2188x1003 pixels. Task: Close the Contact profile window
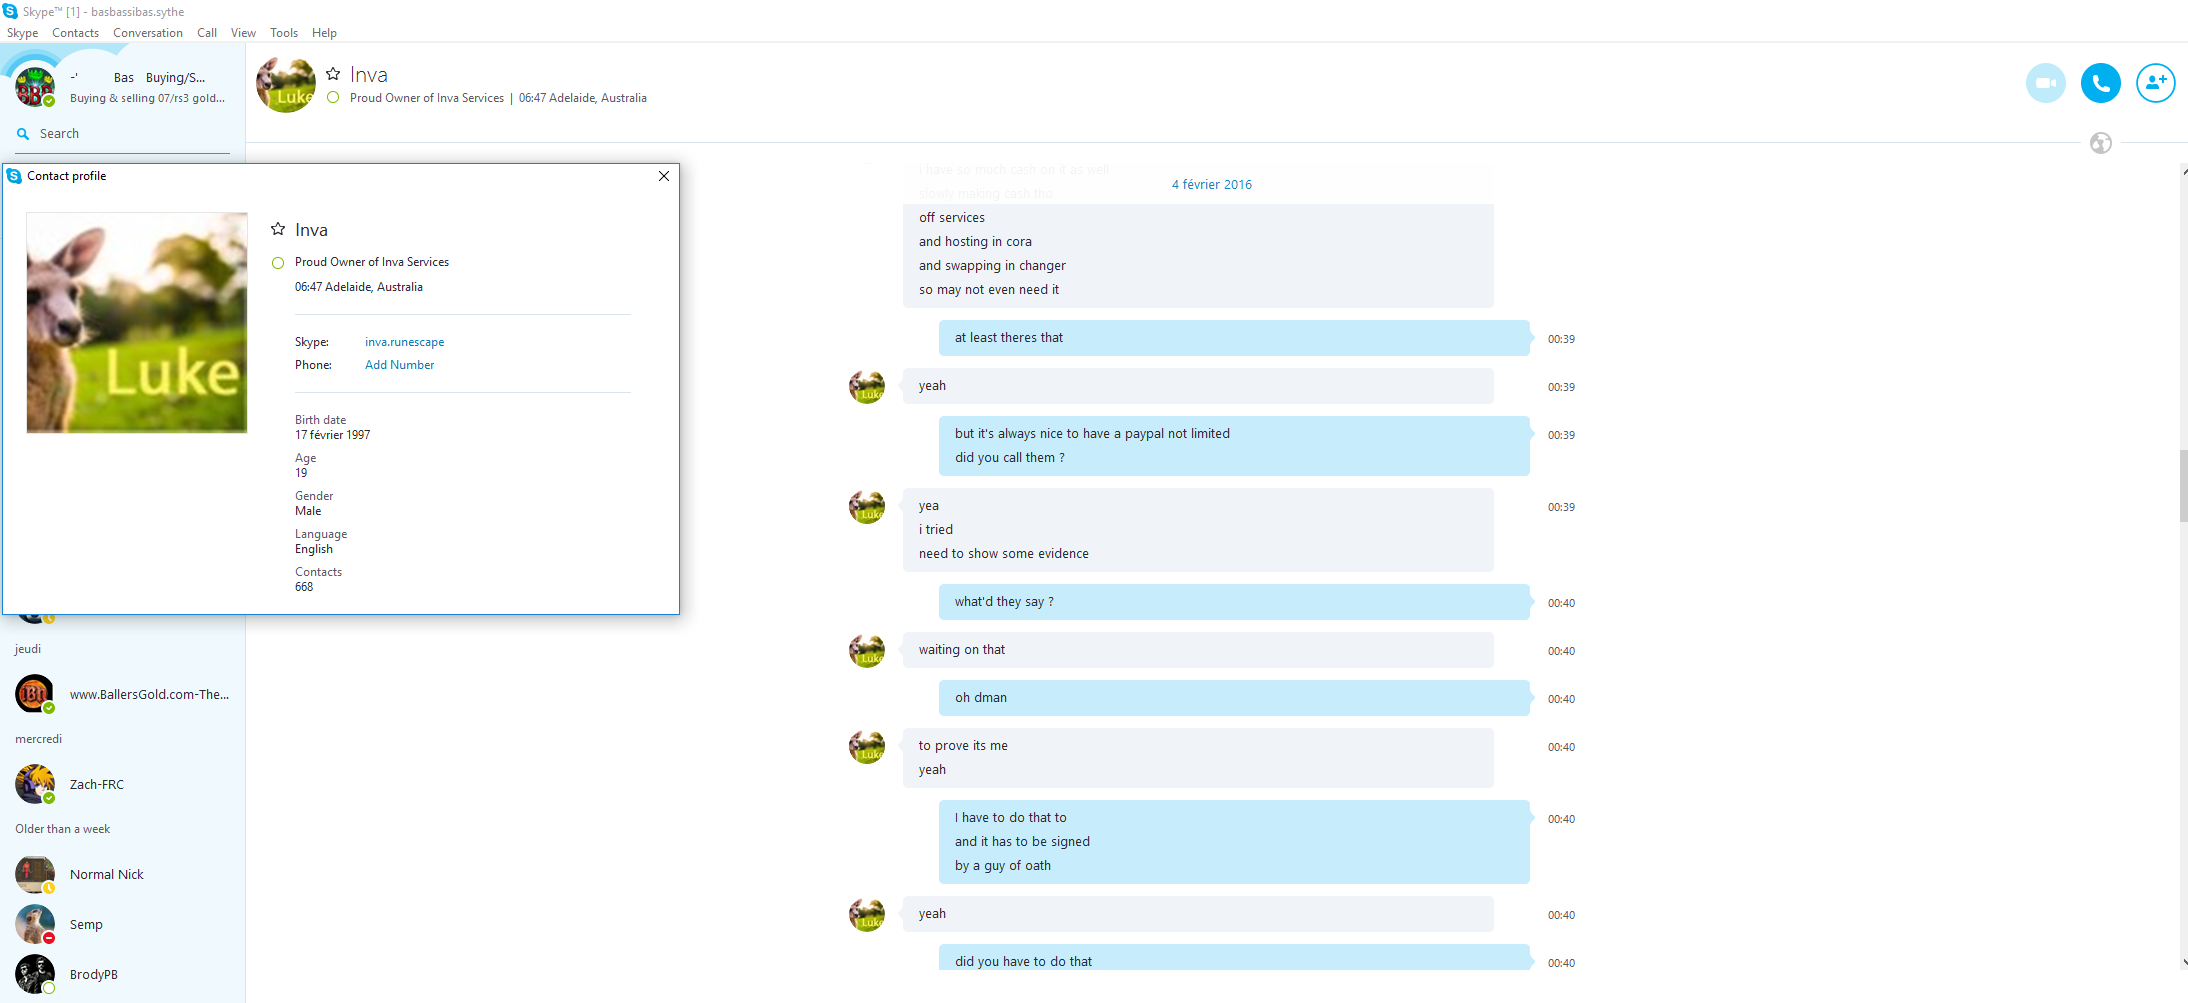click(x=664, y=176)
